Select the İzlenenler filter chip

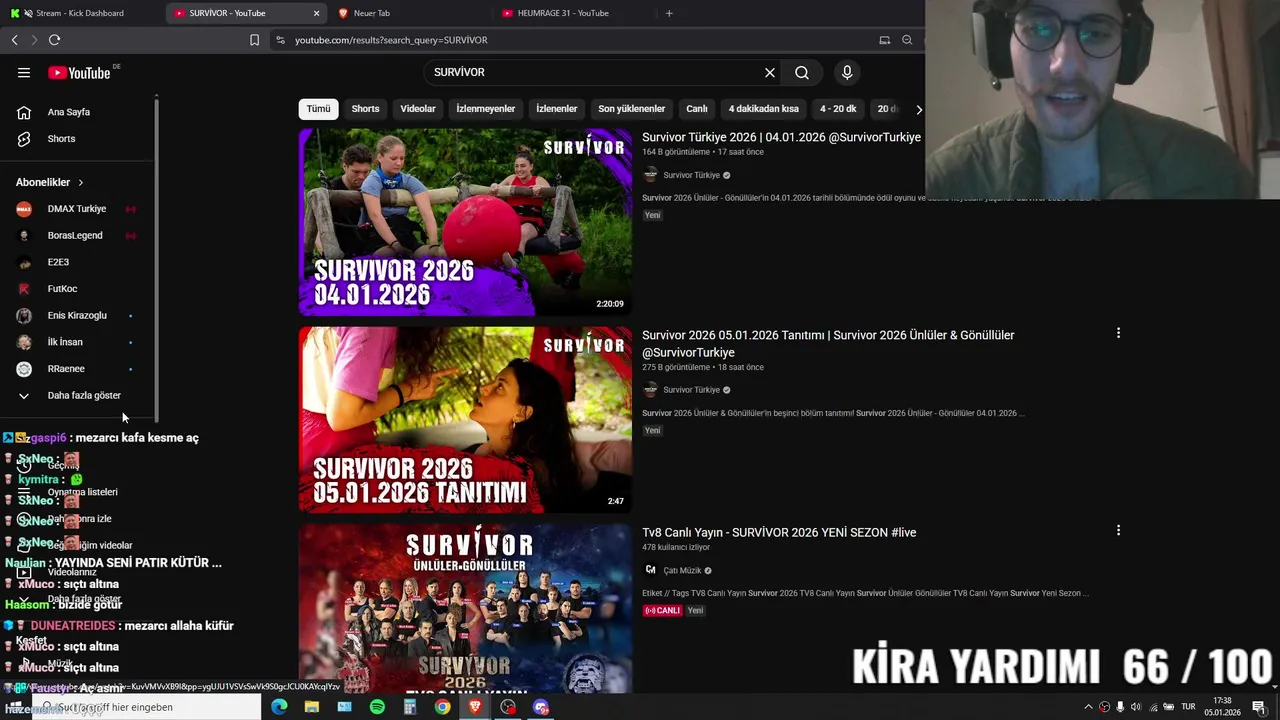[x=557, y=109]
